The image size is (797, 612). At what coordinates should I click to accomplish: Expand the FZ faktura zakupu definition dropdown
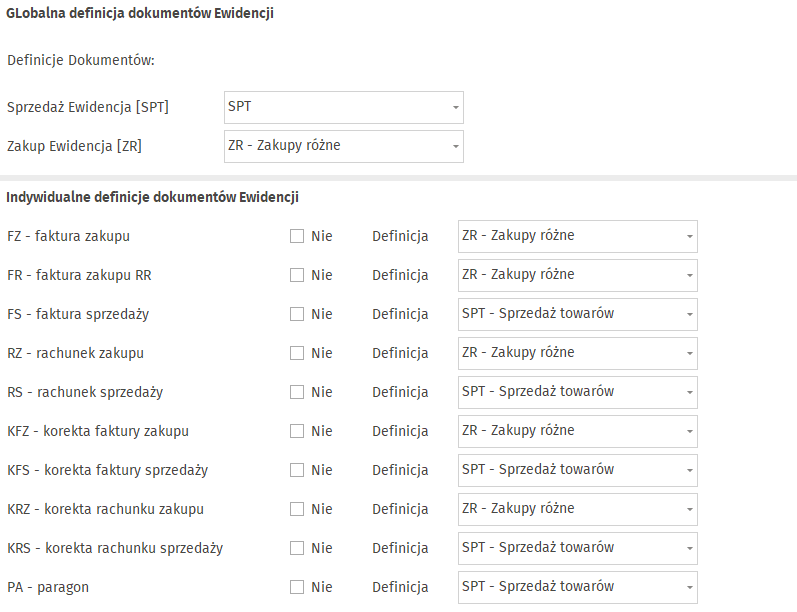[577, 236]
